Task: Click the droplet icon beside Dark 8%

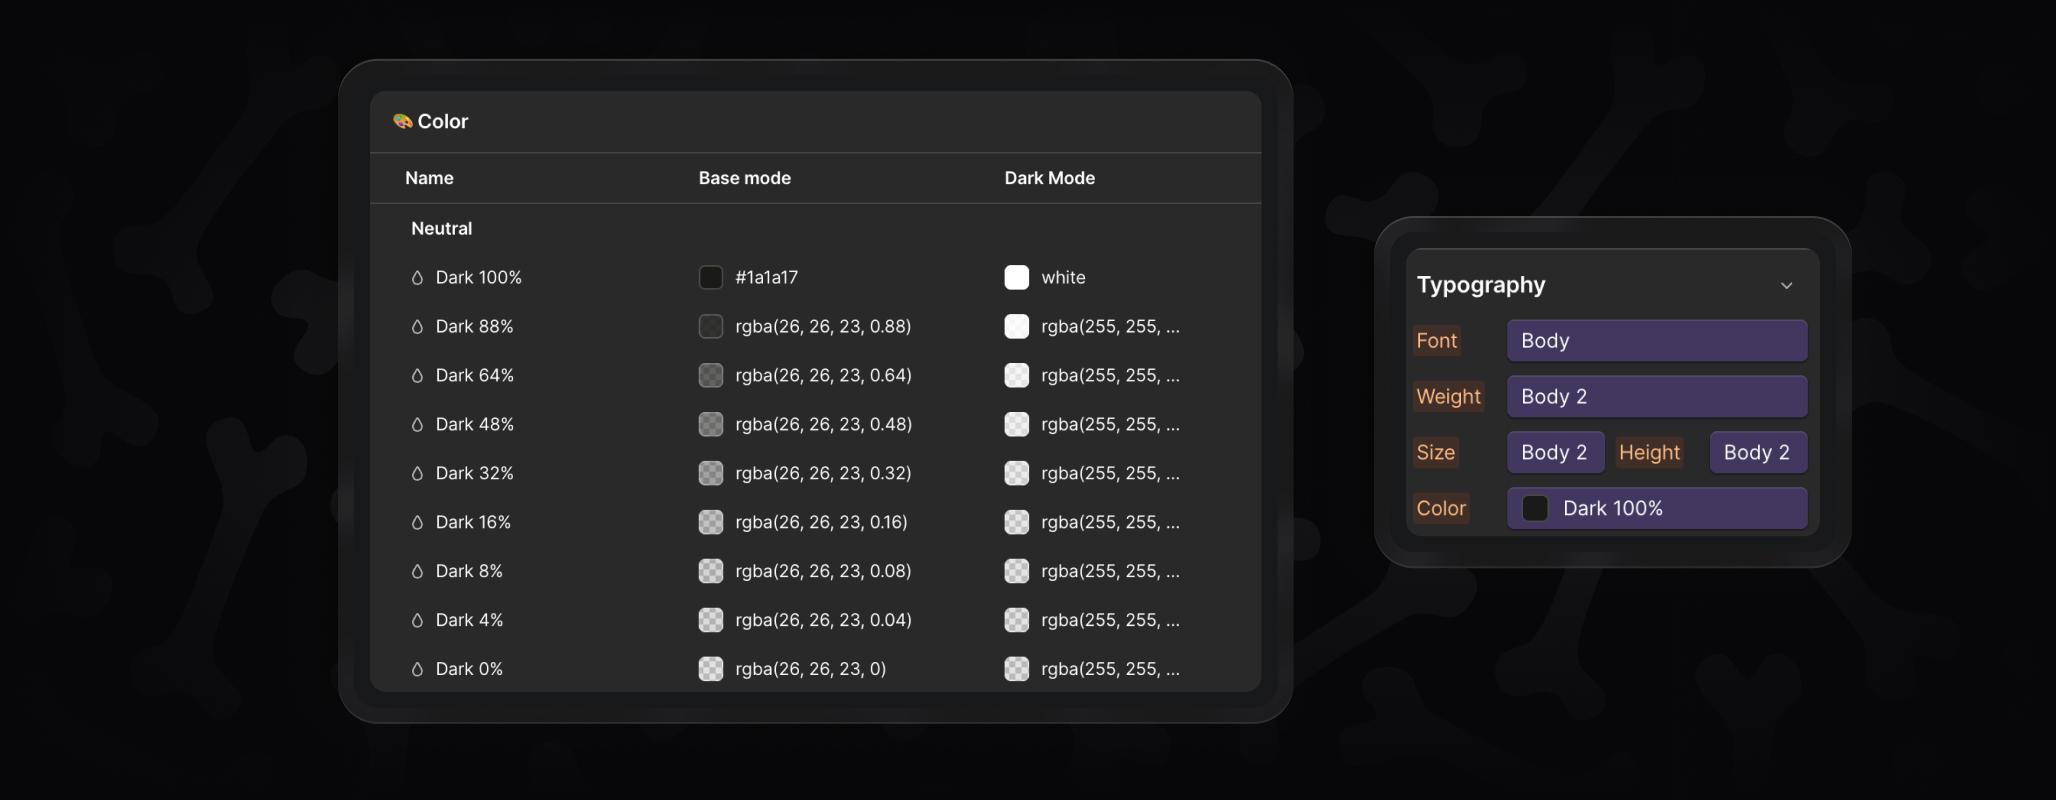Action: [x=417, y=570]
